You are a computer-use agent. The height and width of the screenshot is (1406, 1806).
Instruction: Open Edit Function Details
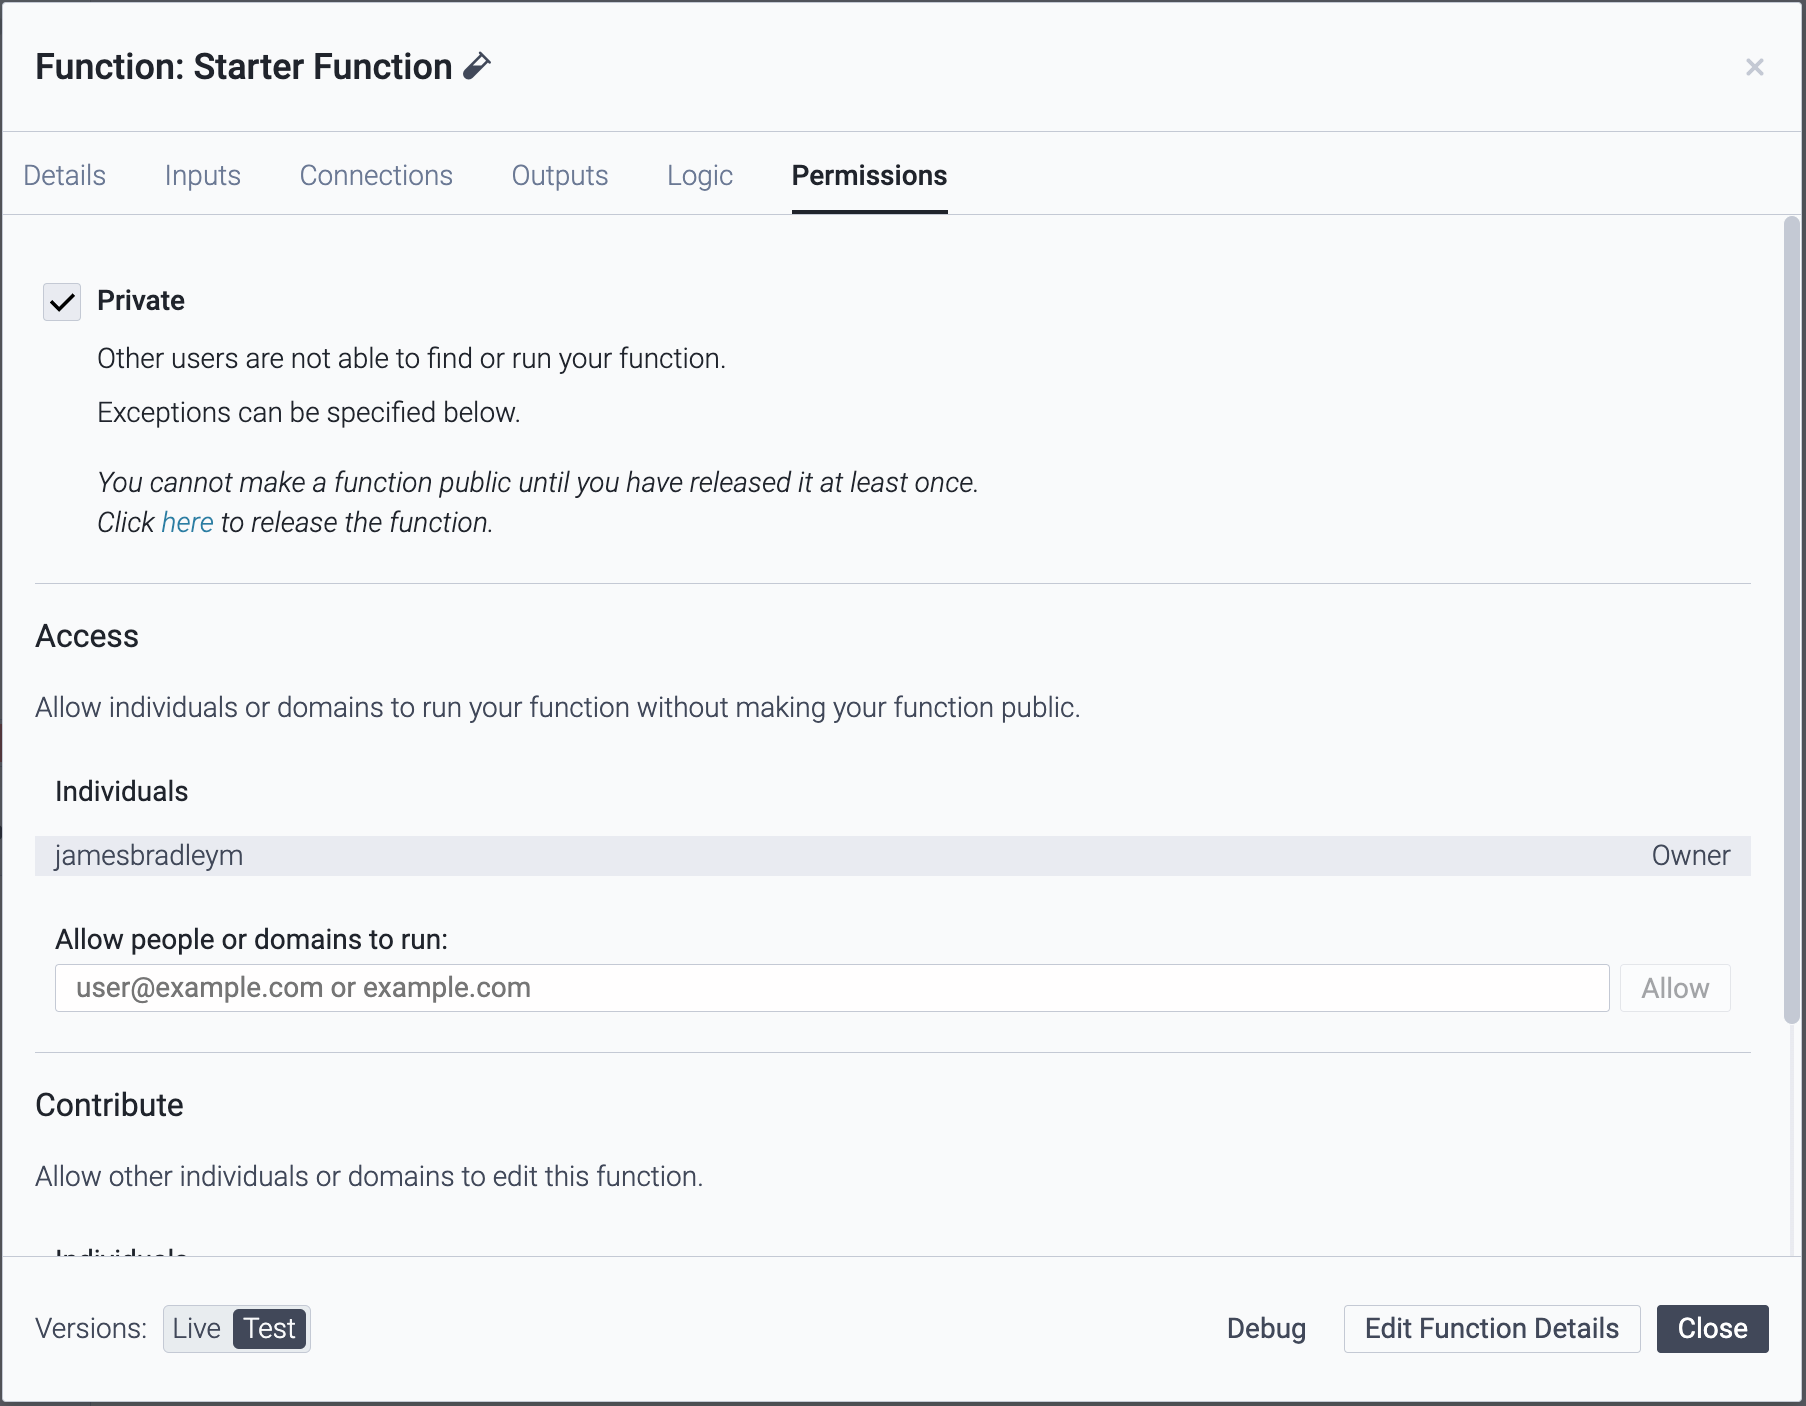click(x=1492, y=1328)
